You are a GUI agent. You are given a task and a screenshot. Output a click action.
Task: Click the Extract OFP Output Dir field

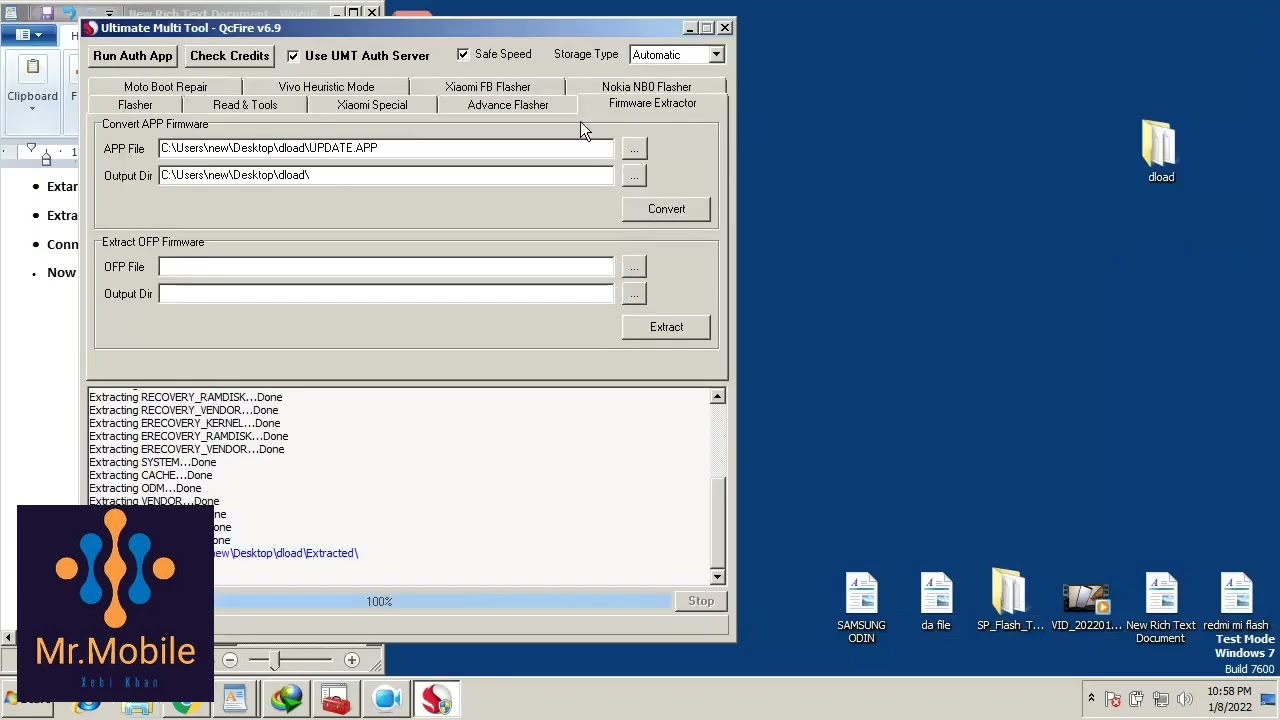386,294
